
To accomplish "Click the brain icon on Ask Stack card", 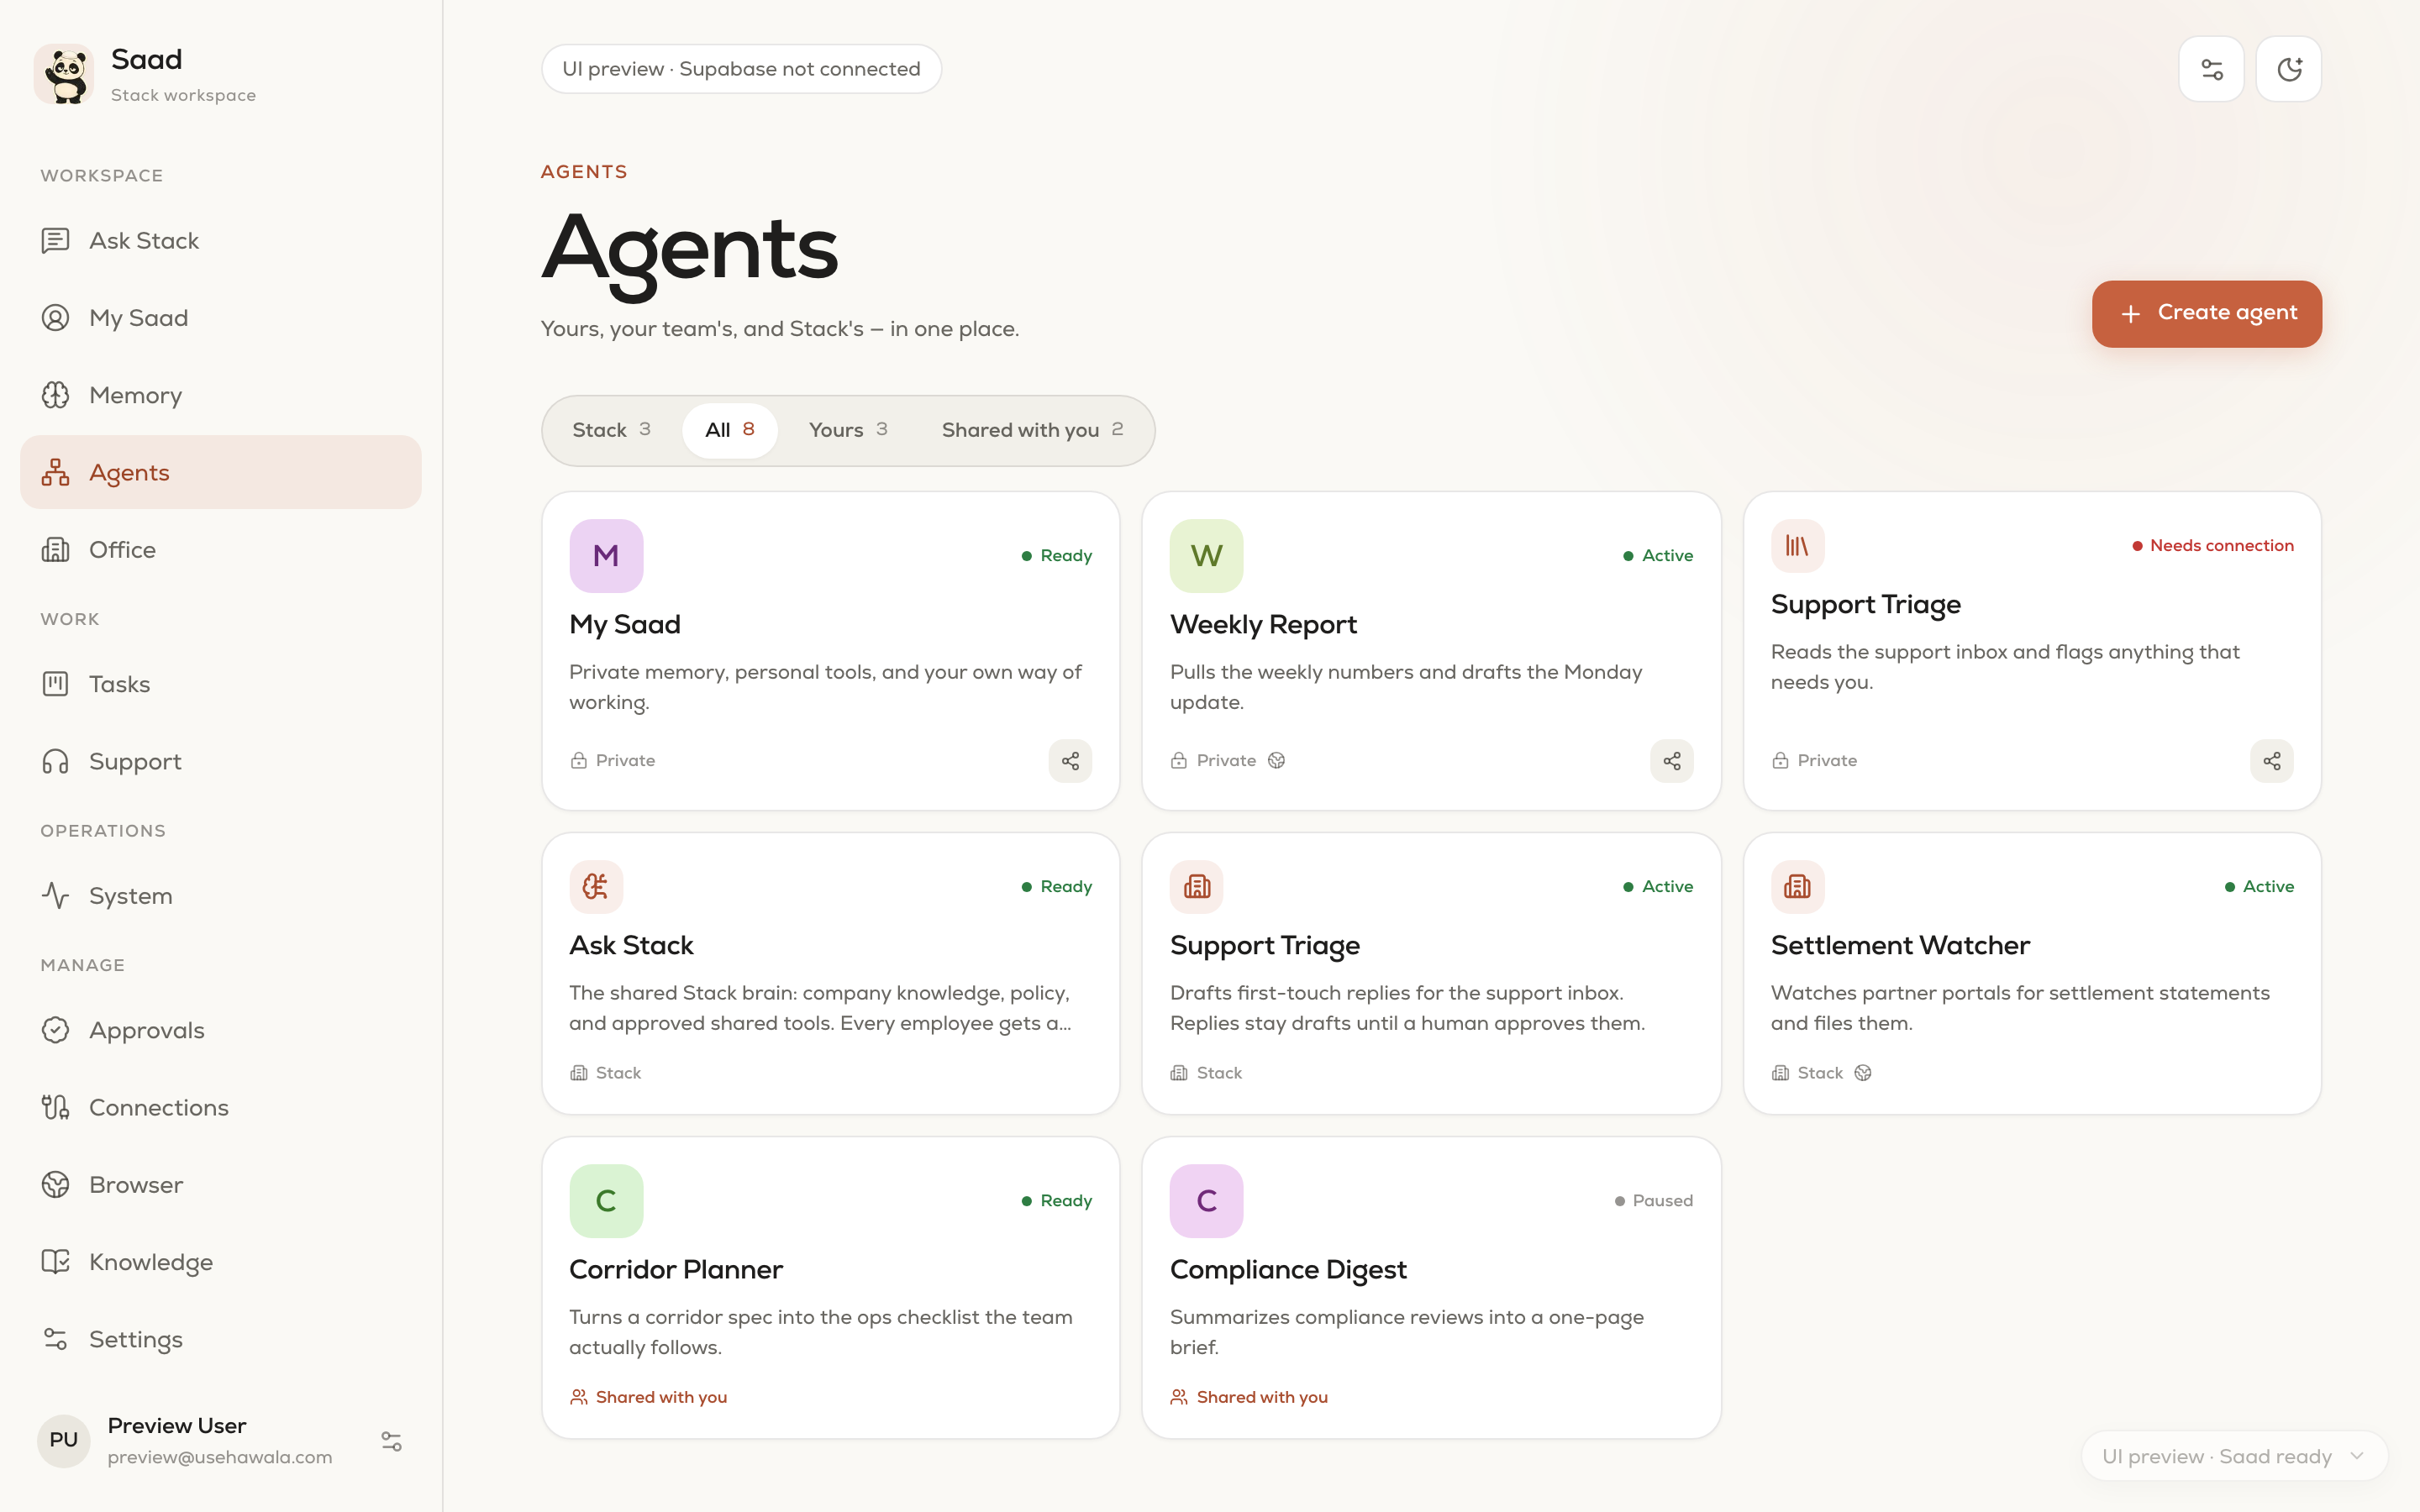I will pos(596,887).
